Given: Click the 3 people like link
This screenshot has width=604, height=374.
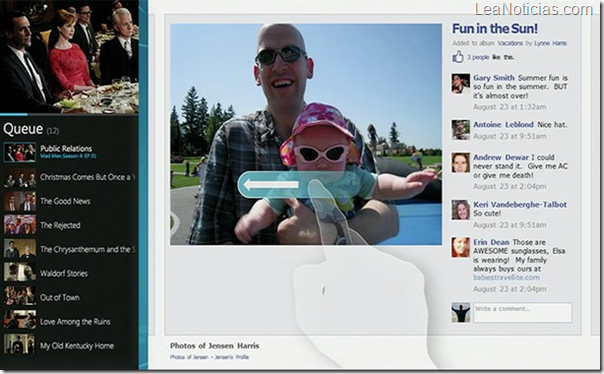Looking at the screenshot, I should [x=478, y=57].
